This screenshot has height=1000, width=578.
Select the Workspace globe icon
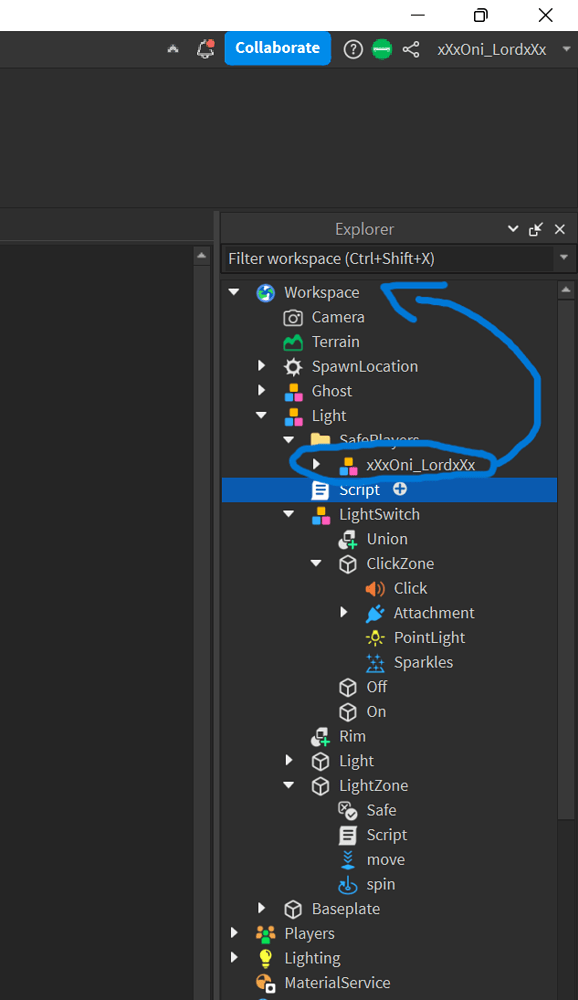[265, 293]
